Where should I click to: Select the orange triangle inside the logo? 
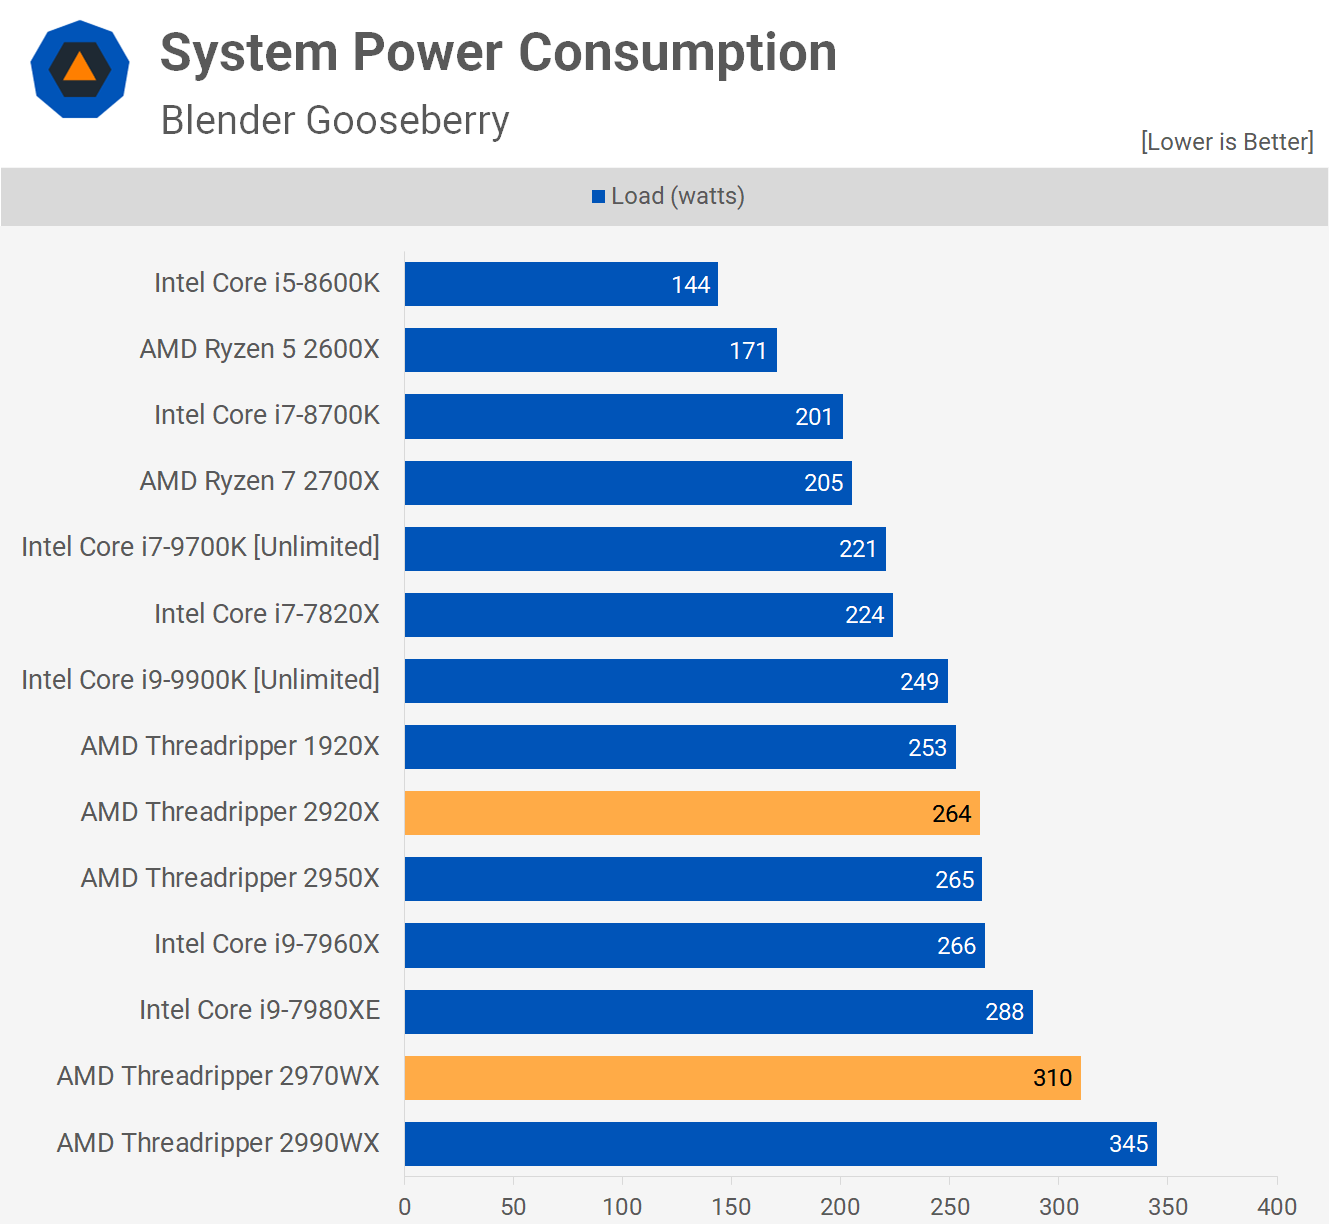80,68
